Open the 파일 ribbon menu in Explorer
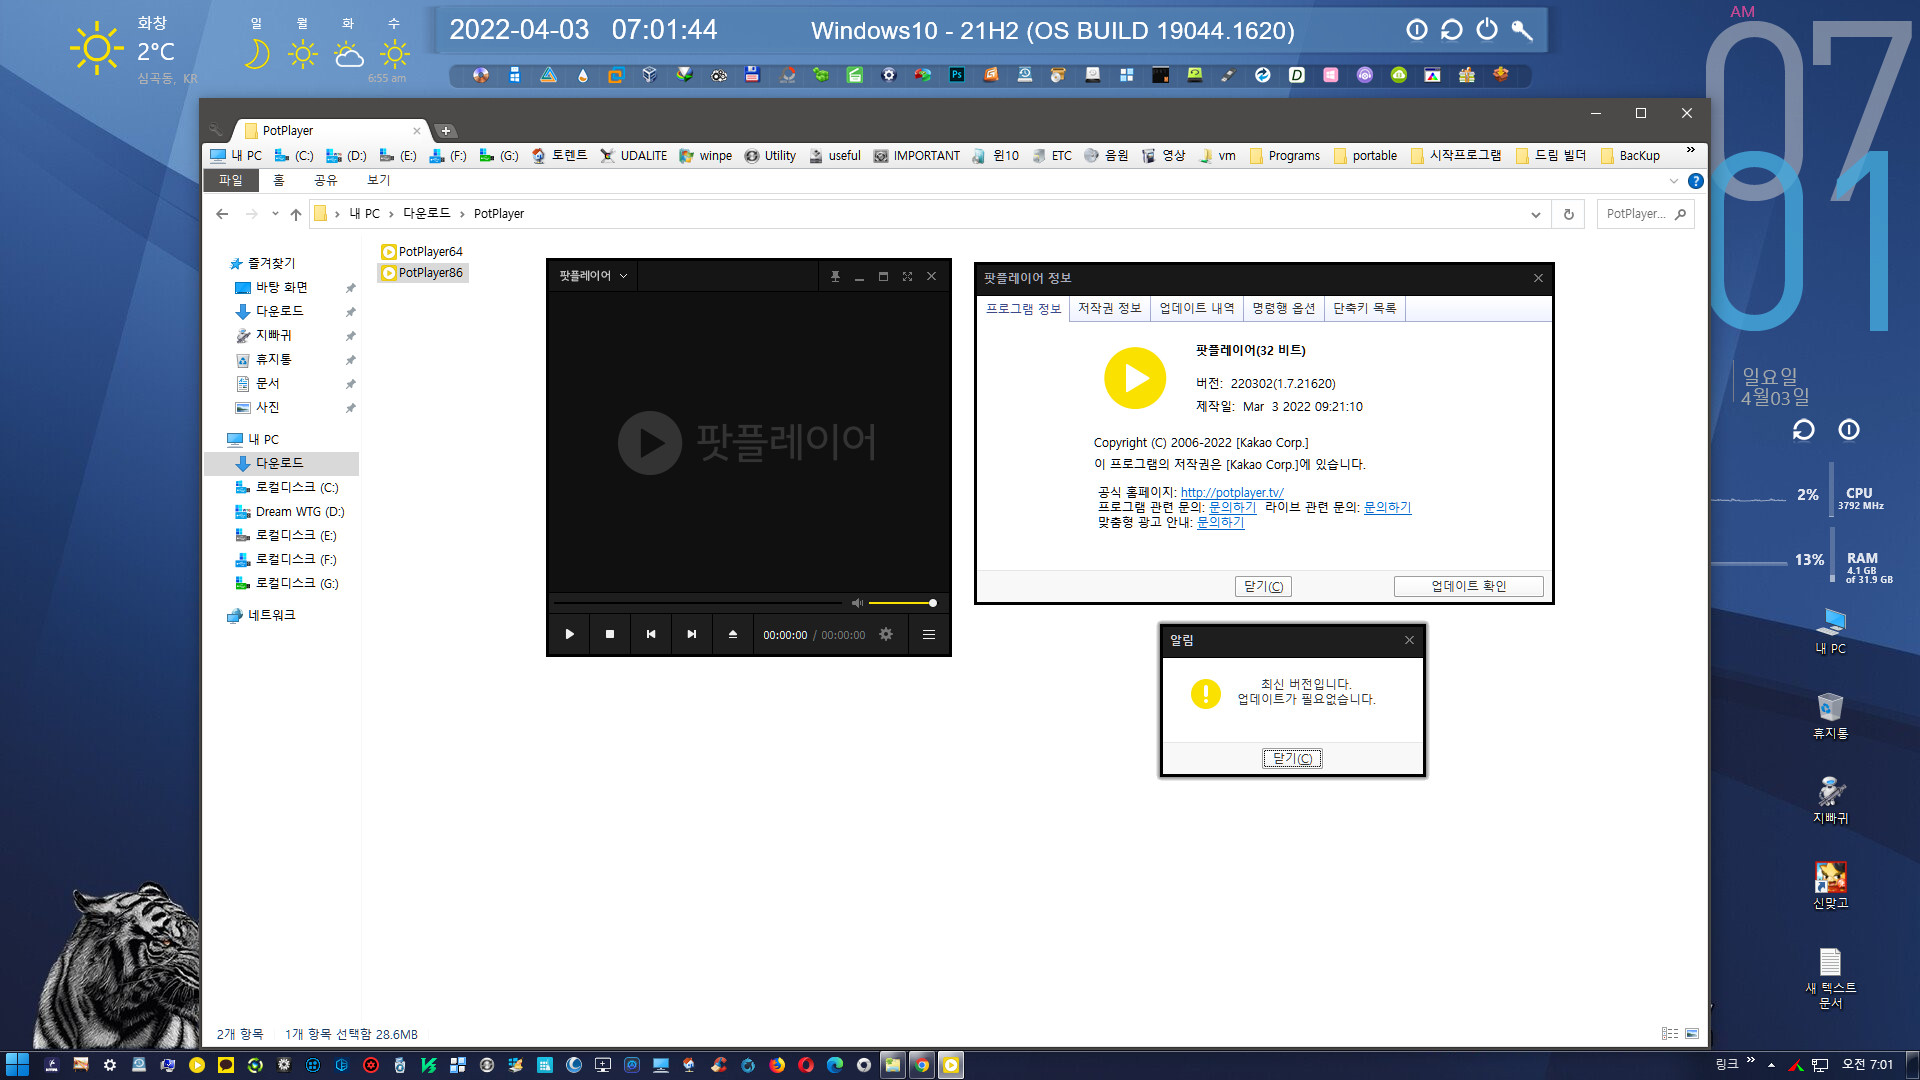 [231, 180]
